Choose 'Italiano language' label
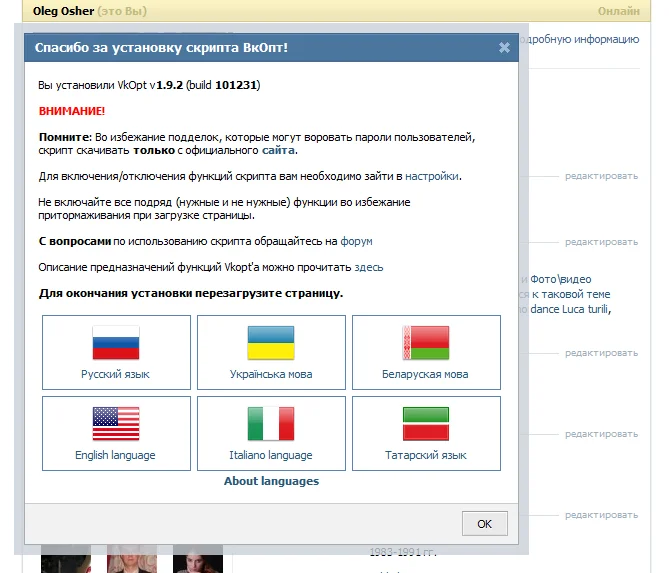This screenshot has width=669, height=573. [271, 455]
